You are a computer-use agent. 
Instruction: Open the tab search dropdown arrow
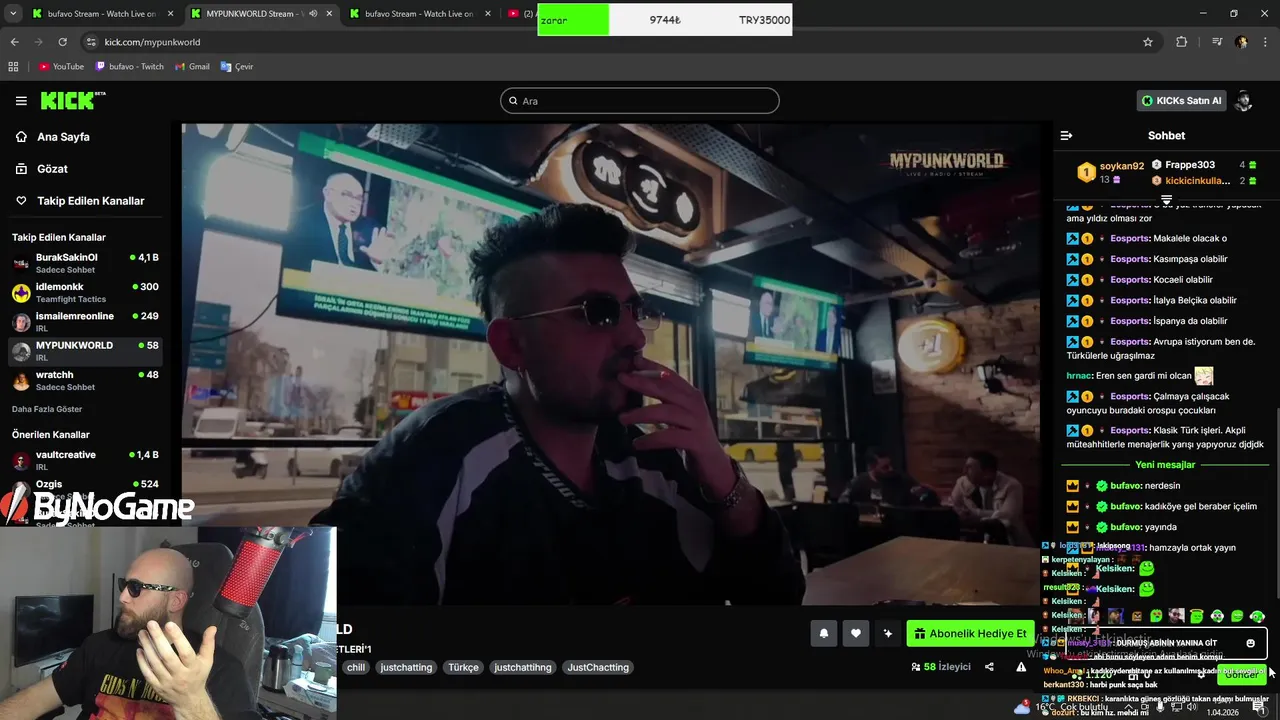pos(12,14)
